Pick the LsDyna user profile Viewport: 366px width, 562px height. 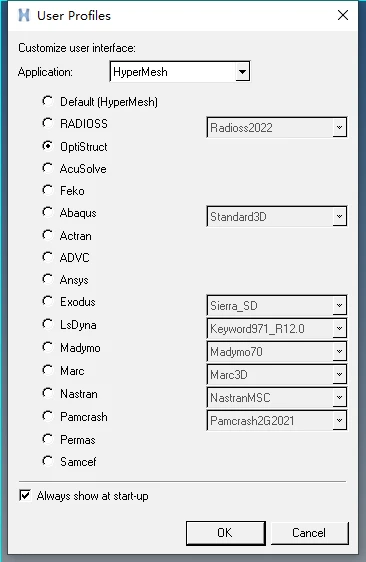[48, 324]
